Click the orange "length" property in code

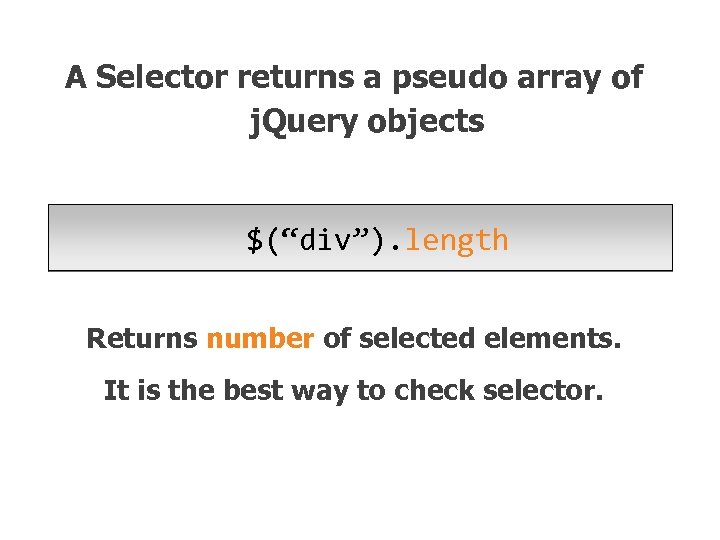pyautogui.click(x=457, y=240)
